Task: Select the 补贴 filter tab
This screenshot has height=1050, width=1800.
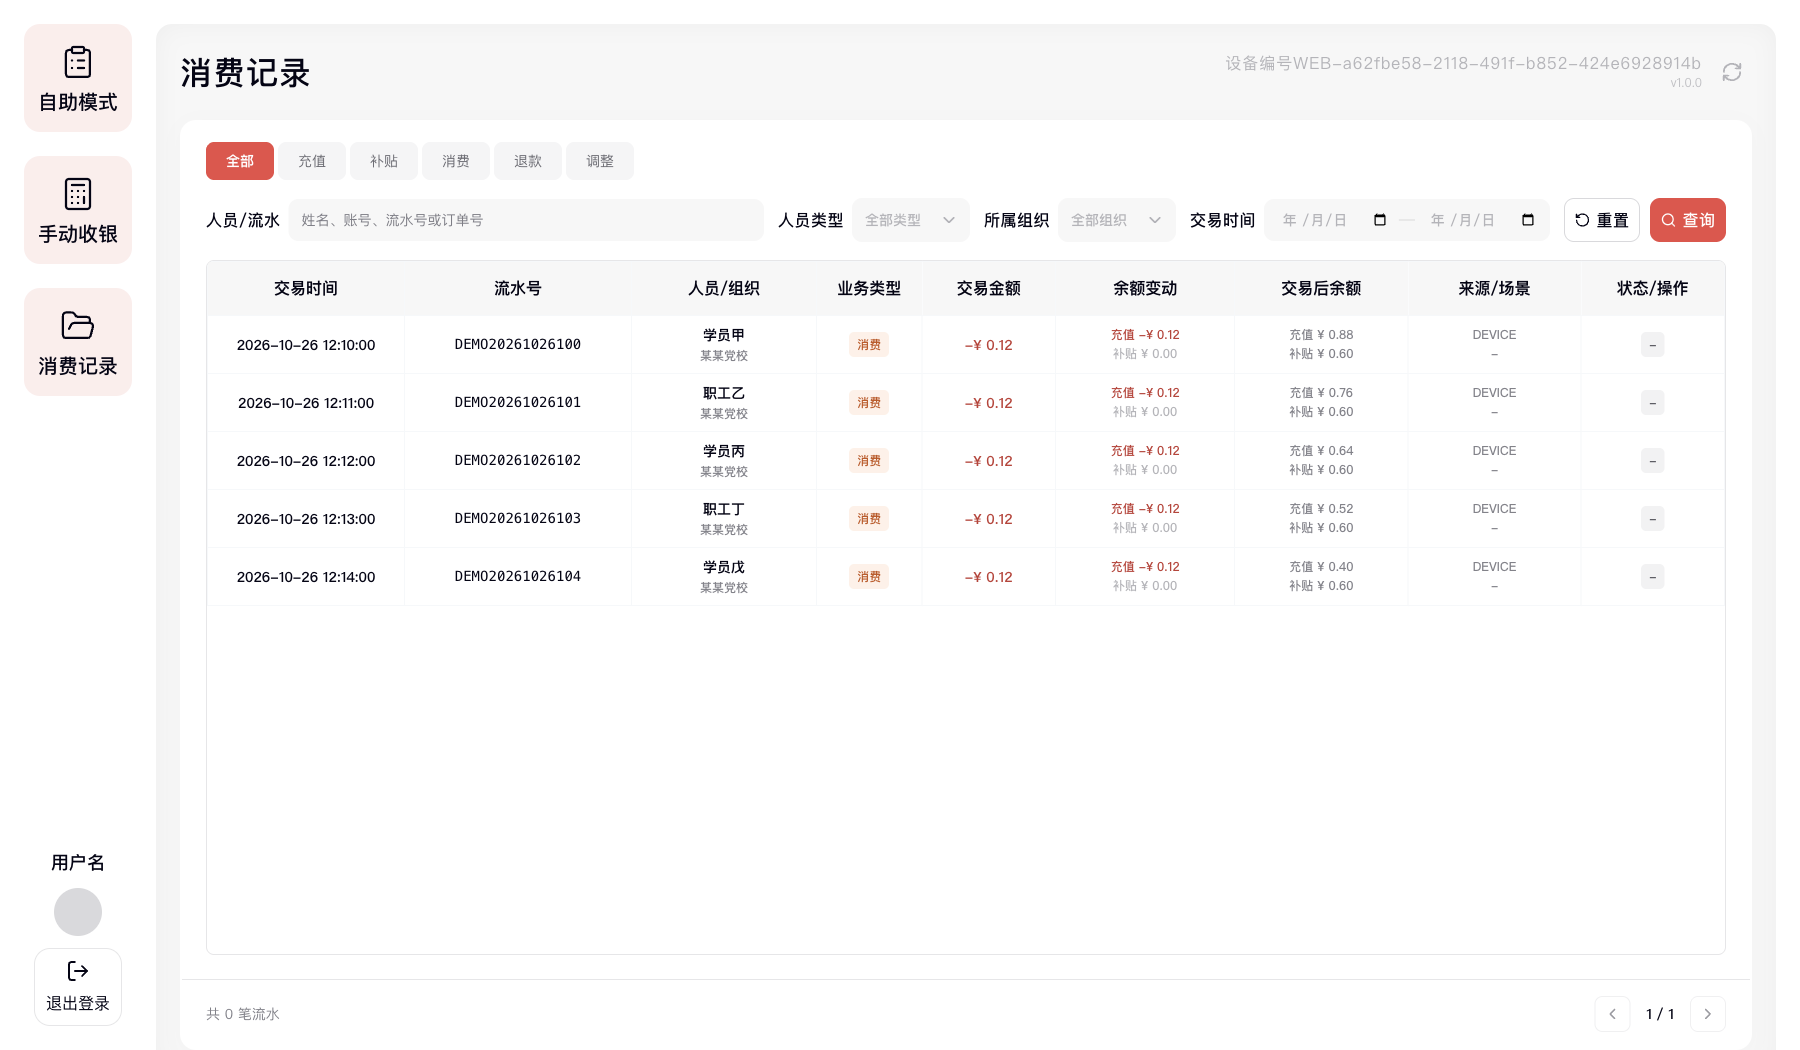Action: 384,161
